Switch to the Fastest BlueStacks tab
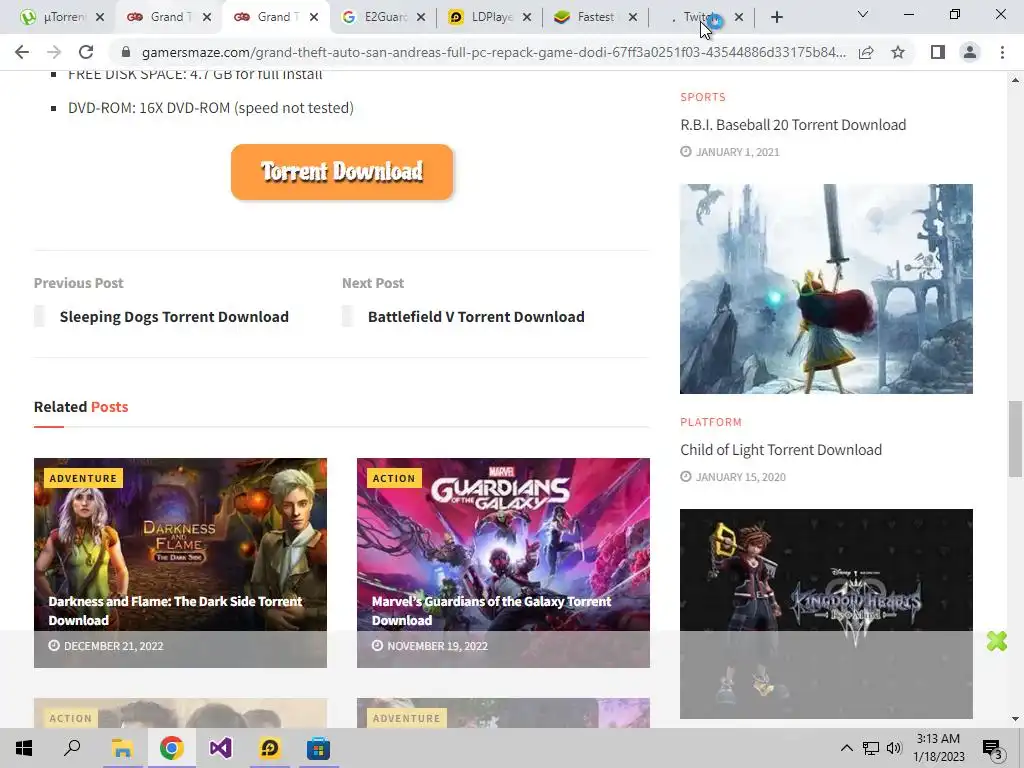The width and height of the screenshot is (1024, 768). point(596,17)
